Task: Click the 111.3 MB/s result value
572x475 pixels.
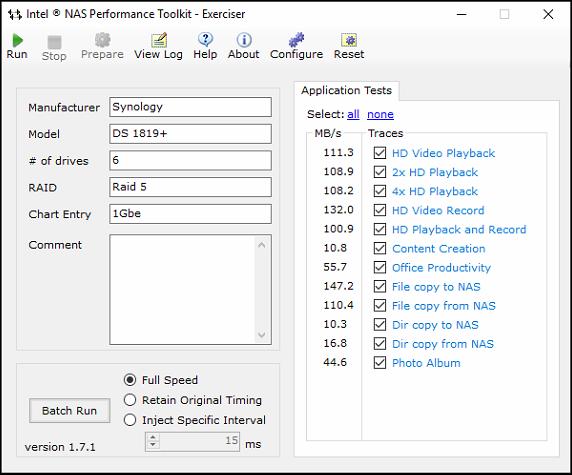Action: (339, 152)
